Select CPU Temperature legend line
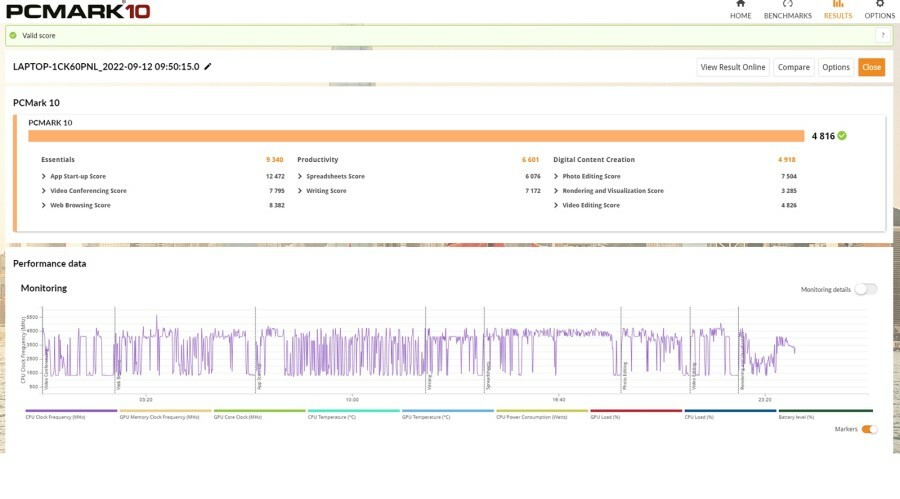900x499 pixels. pos(354,411)
